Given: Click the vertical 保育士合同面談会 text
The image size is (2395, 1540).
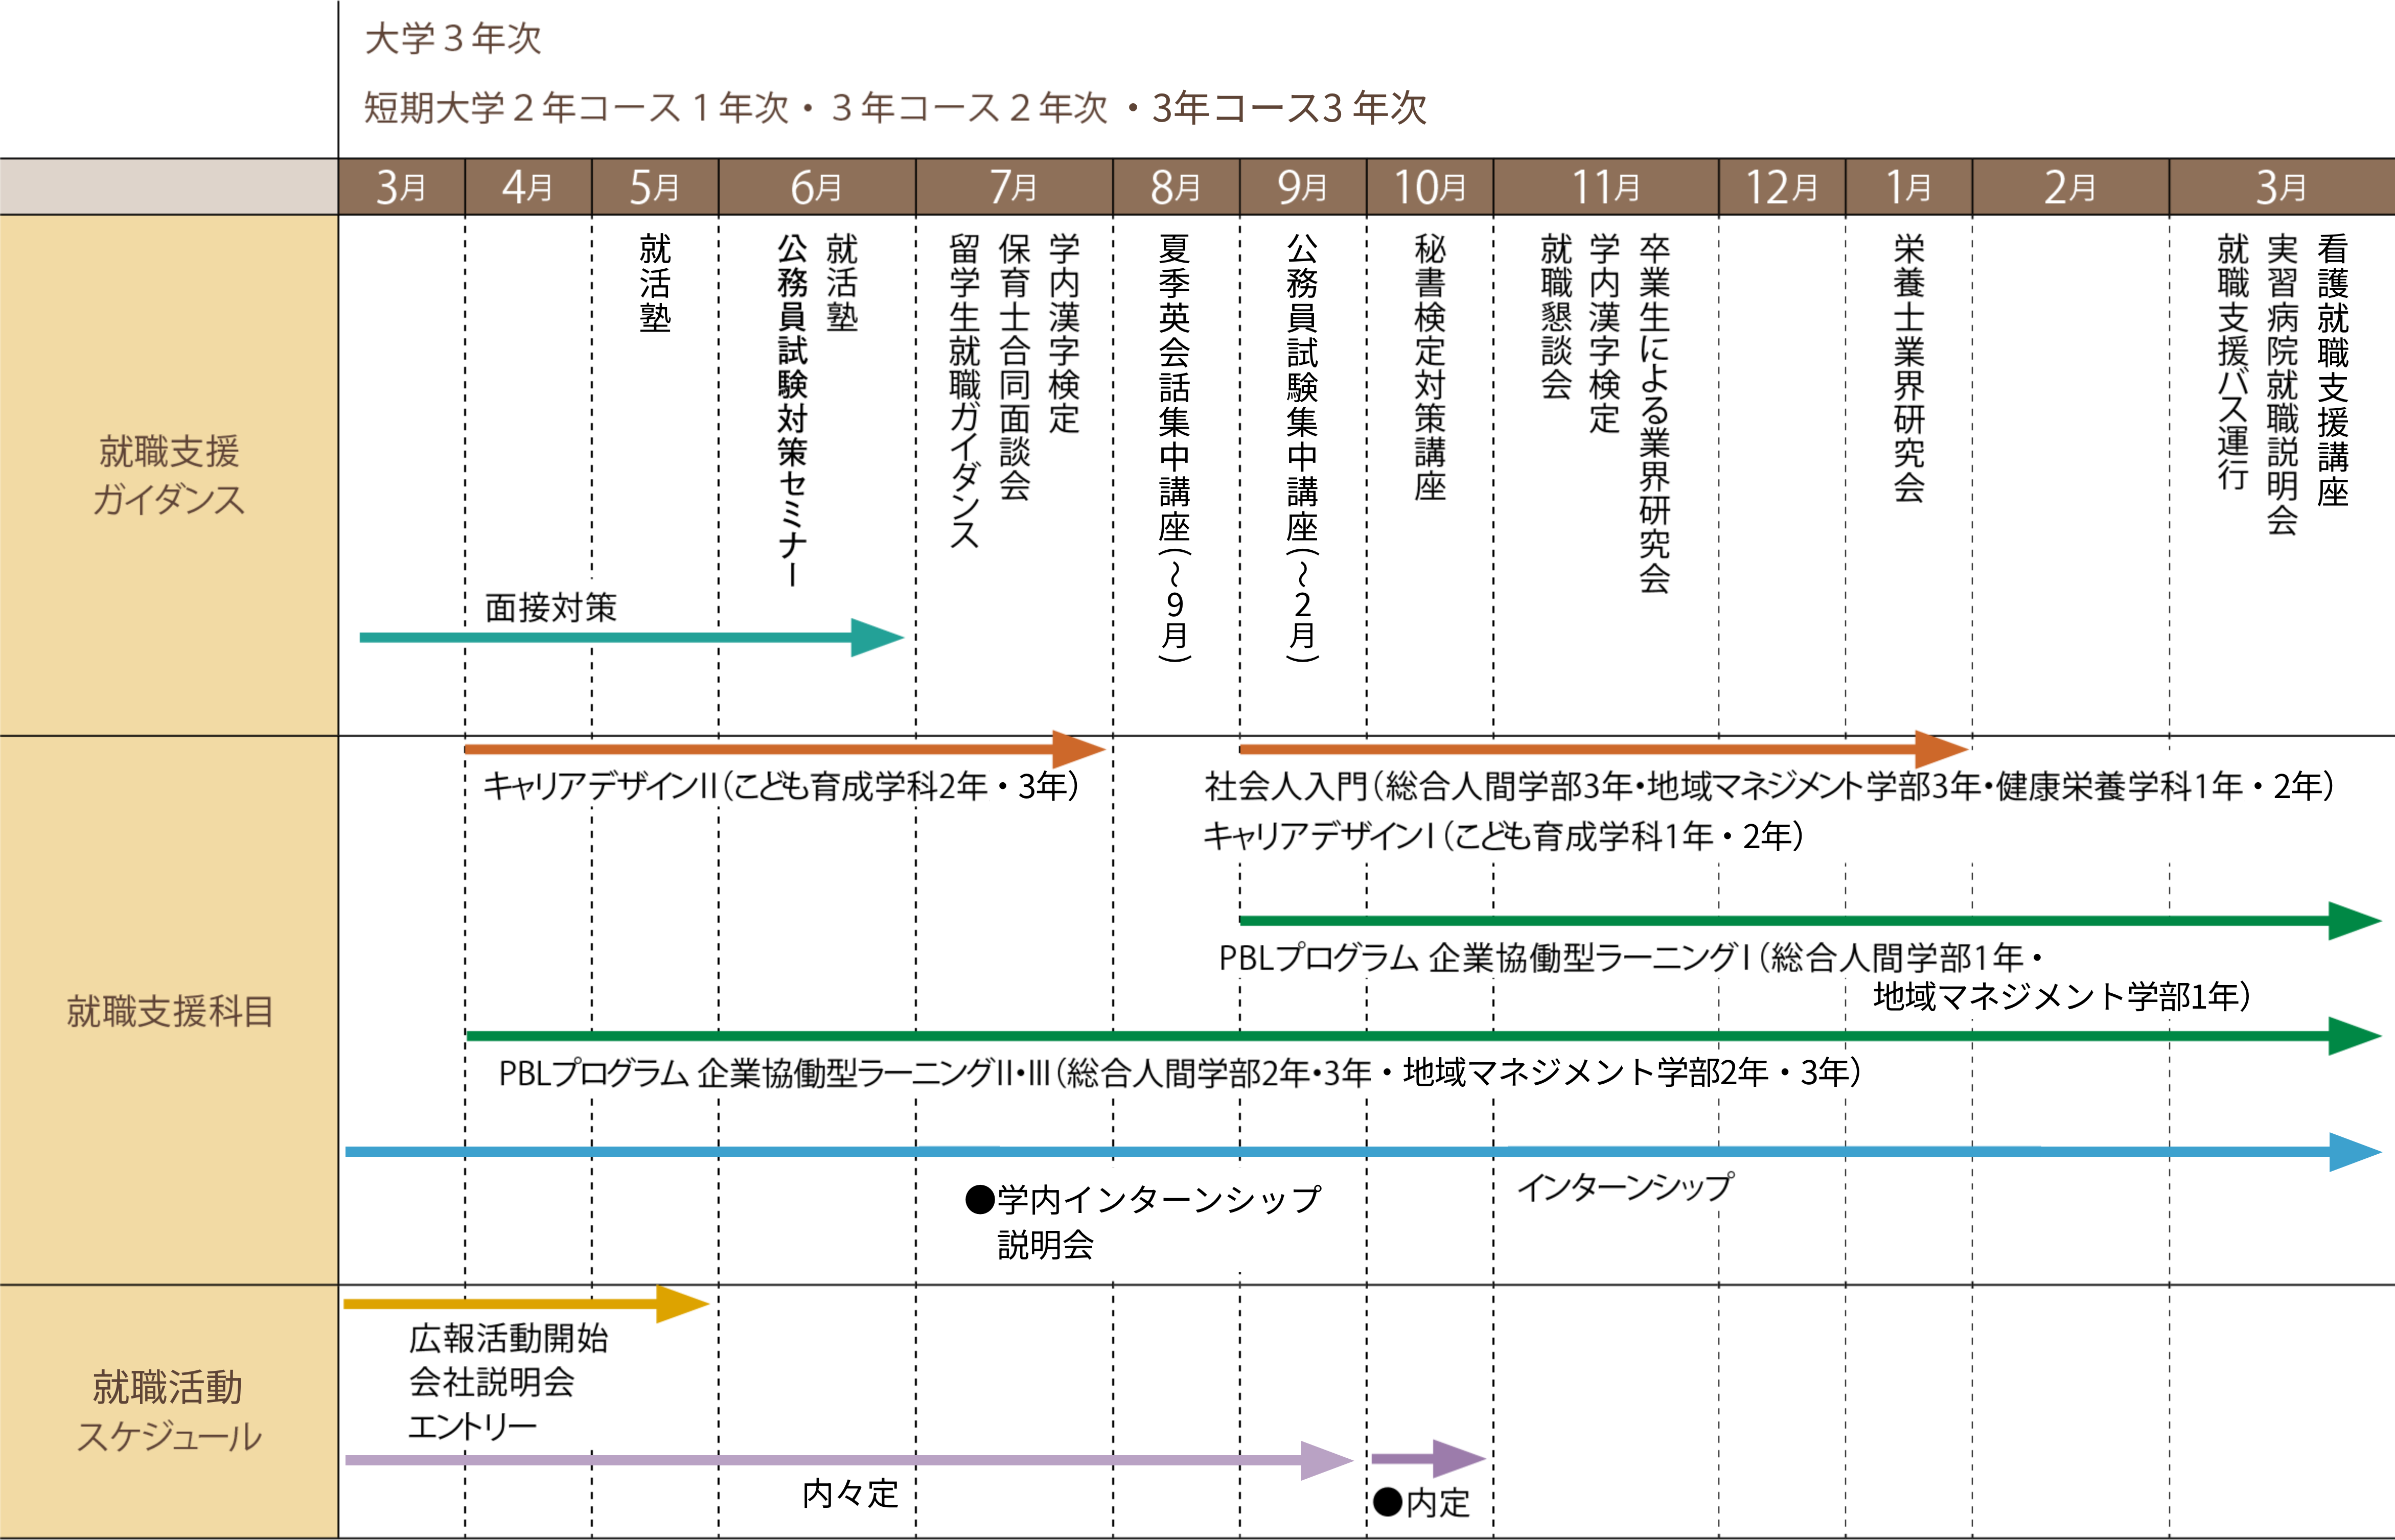Looking at the screenshot, I should tap(1014, 366).
